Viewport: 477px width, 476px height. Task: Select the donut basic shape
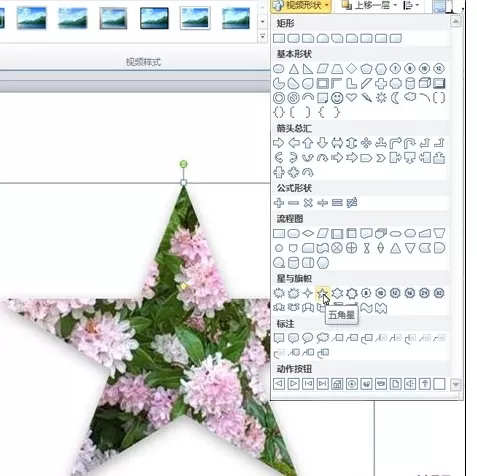[x=279, y=98]
